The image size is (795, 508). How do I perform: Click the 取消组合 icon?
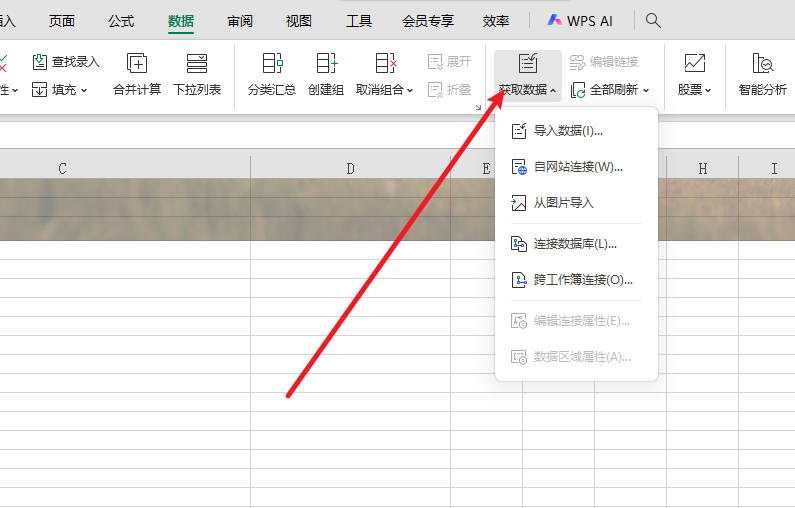point(385,63)
